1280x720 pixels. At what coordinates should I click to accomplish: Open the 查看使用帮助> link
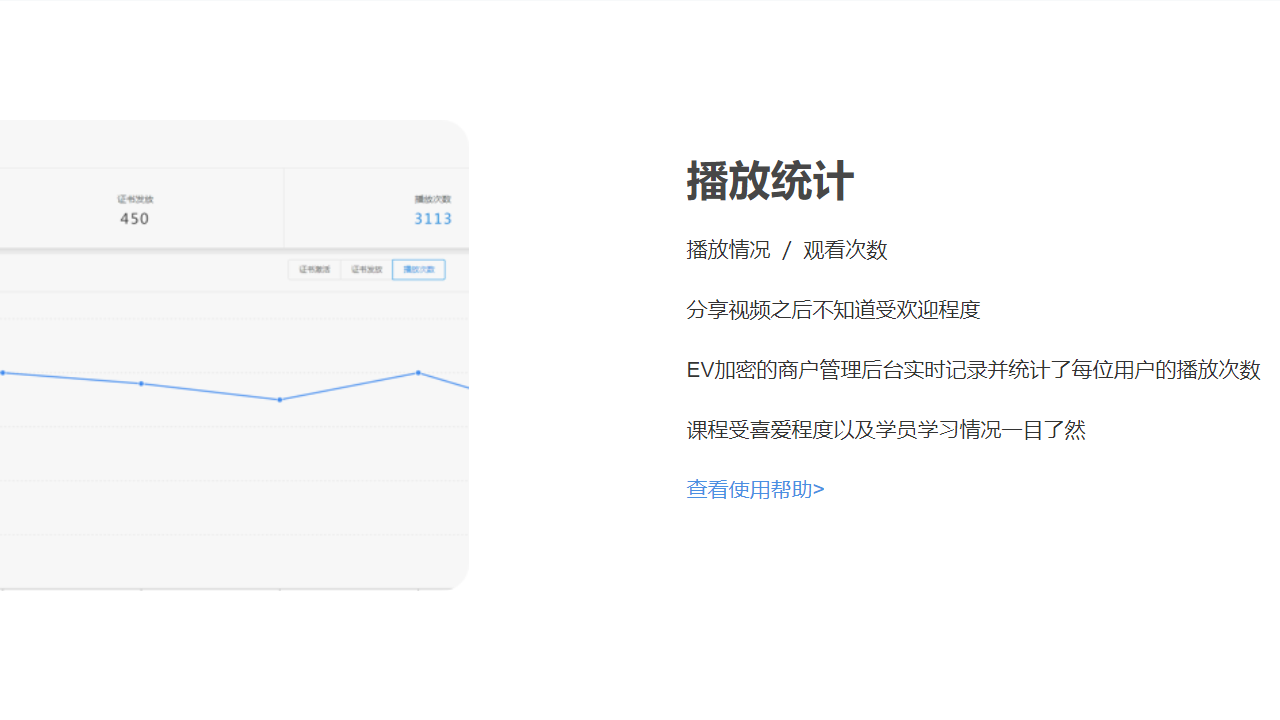point(755,489)
